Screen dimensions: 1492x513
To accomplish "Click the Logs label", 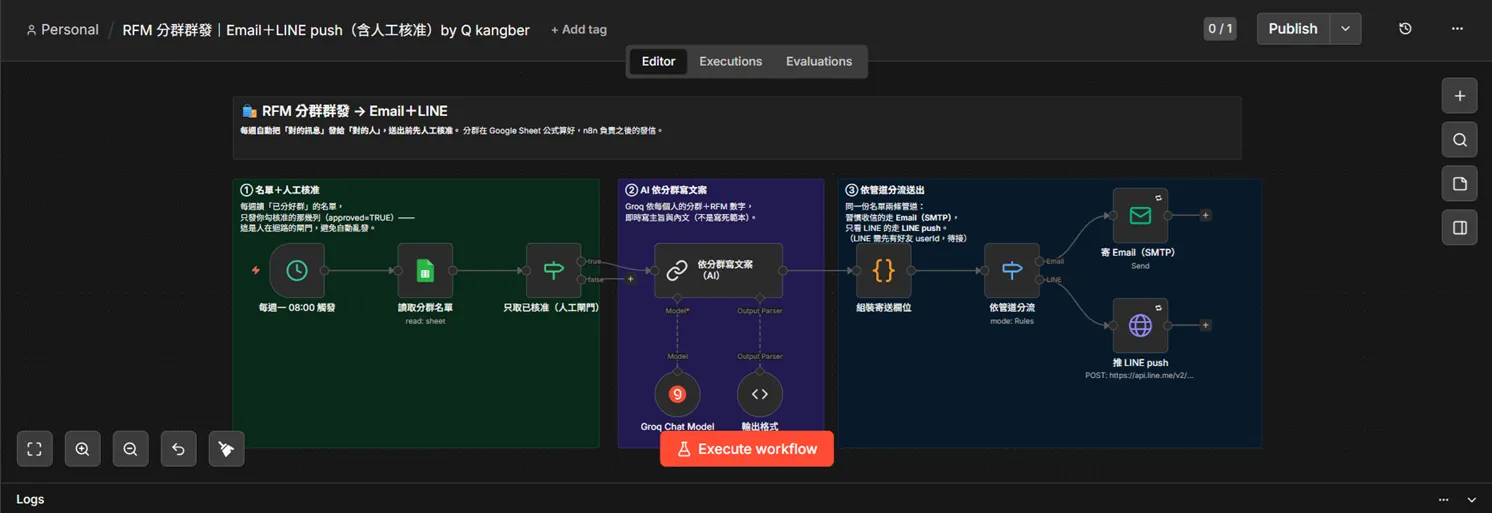I will [x=30, y=499].
